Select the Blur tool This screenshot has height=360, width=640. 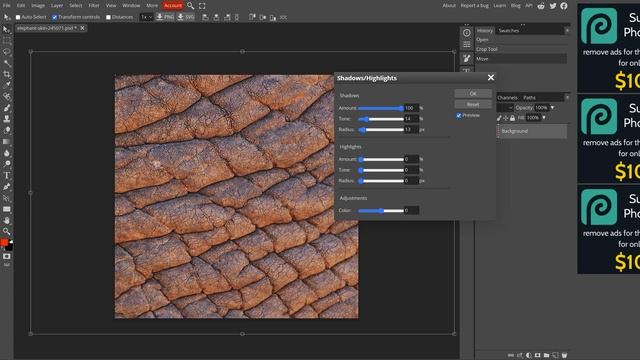tap(7, 153)
